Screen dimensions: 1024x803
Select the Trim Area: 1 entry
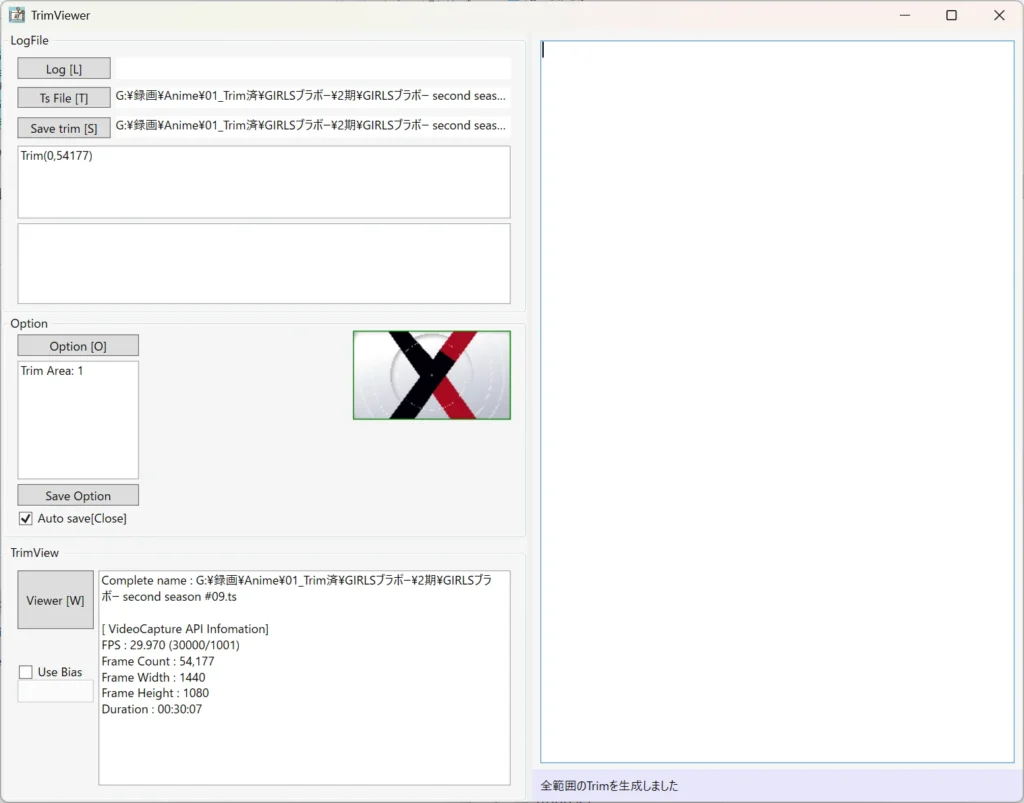click(x=52, y=371)
